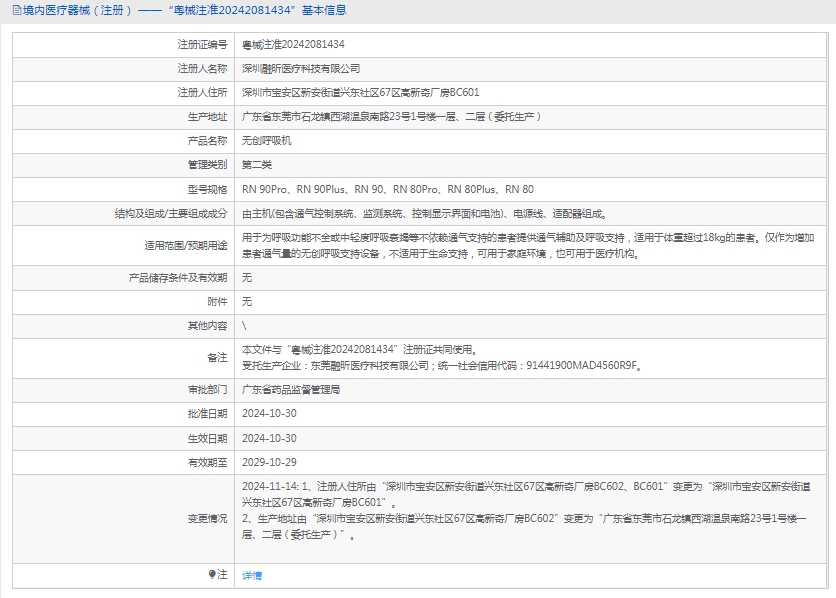The width and height of the screenshot is (836, 598).
Task: Open the 详情 link
Action: pos(252,576)
